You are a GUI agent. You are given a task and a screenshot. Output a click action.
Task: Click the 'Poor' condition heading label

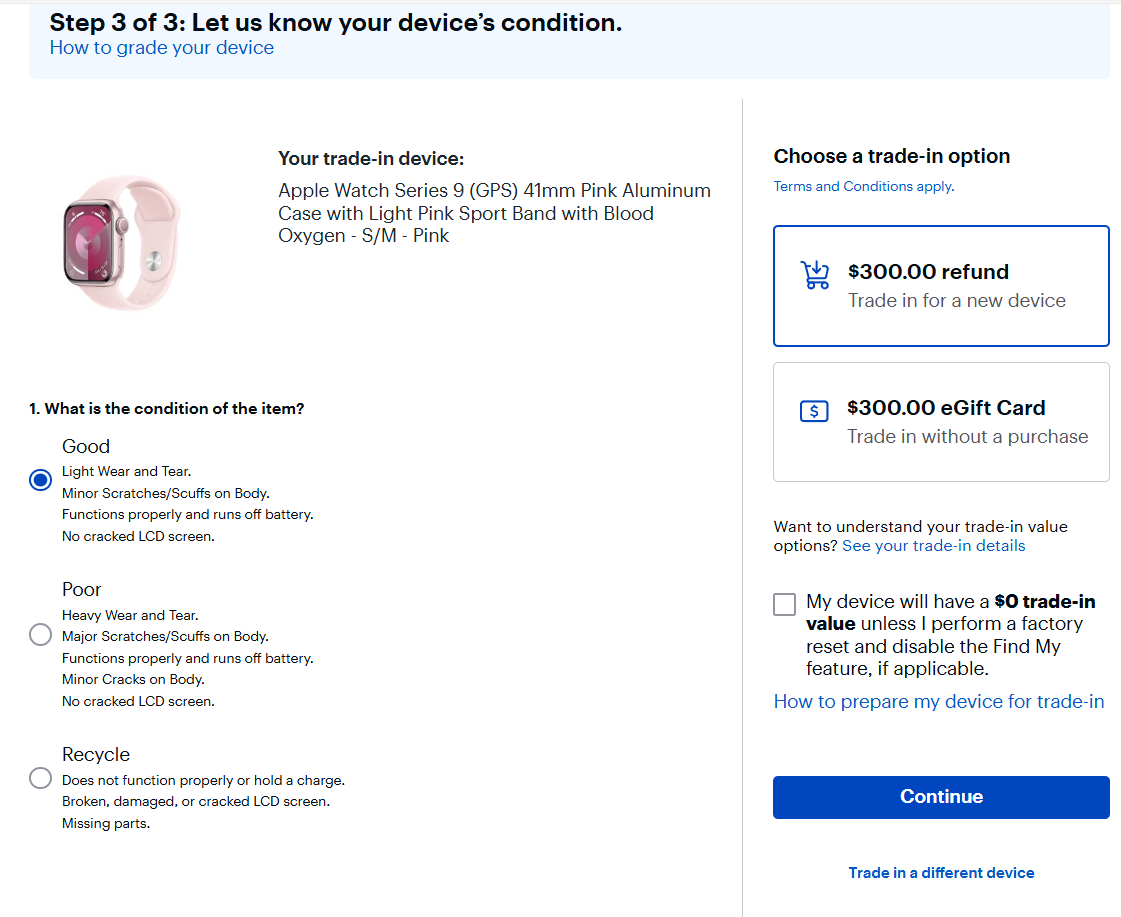[x=82, y=590]
